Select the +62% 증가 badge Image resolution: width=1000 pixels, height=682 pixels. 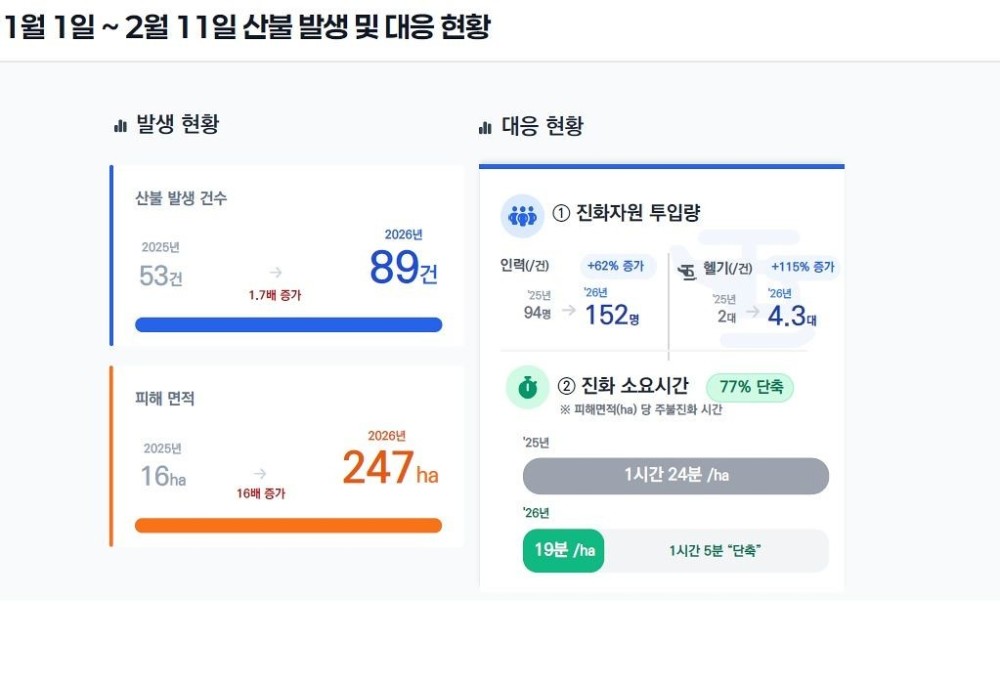pyautogui.click(x=618, y=267)
